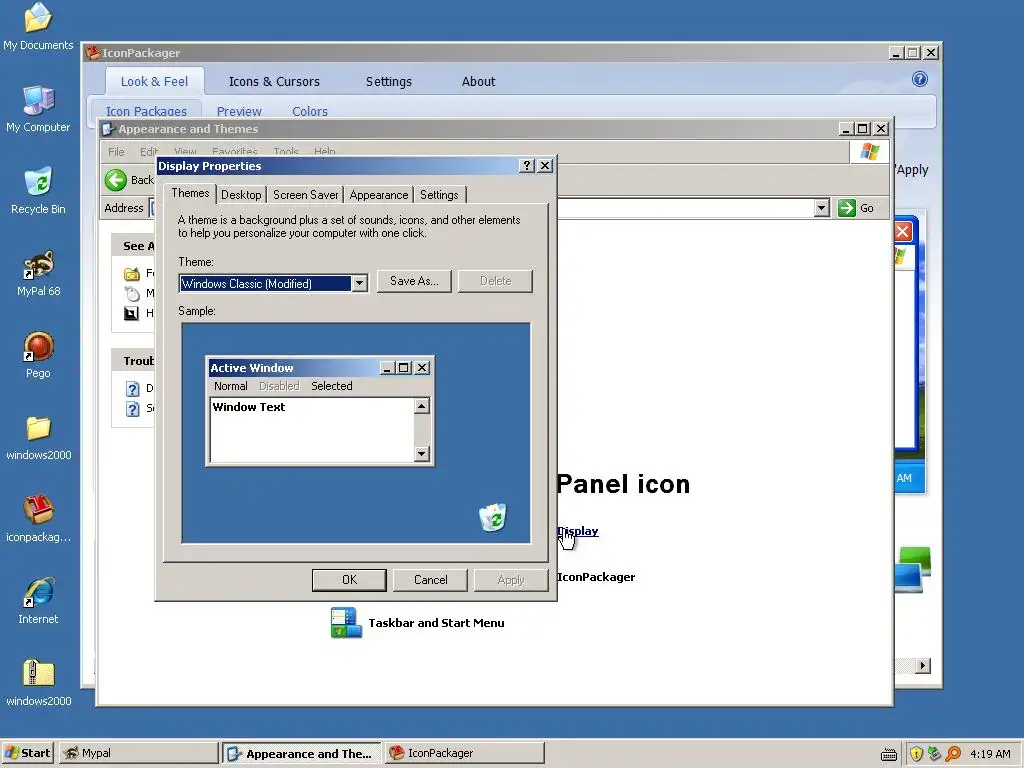Click scroll-up arrow in sample window
Screen dimensions: 1024x768
422,406
